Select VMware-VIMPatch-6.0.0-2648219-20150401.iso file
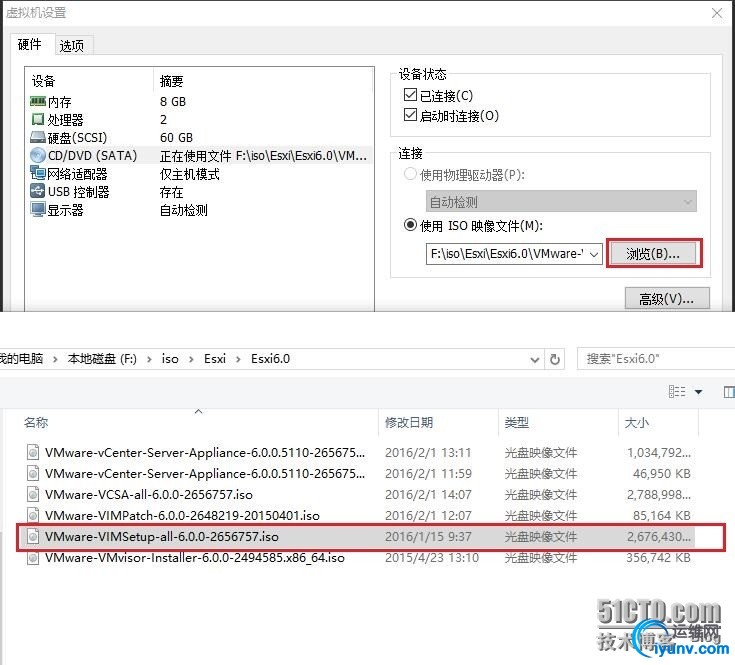The height and width of the screenshot is (665, 735). pos(356,516)
